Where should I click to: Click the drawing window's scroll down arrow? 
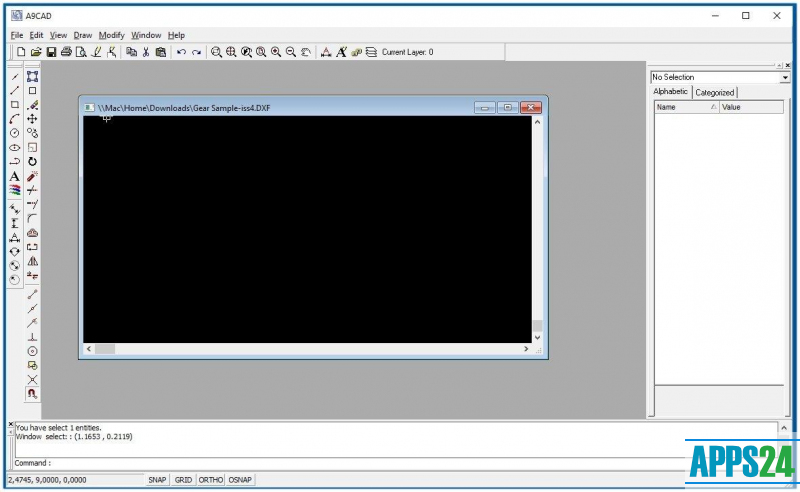coord(537,337)
